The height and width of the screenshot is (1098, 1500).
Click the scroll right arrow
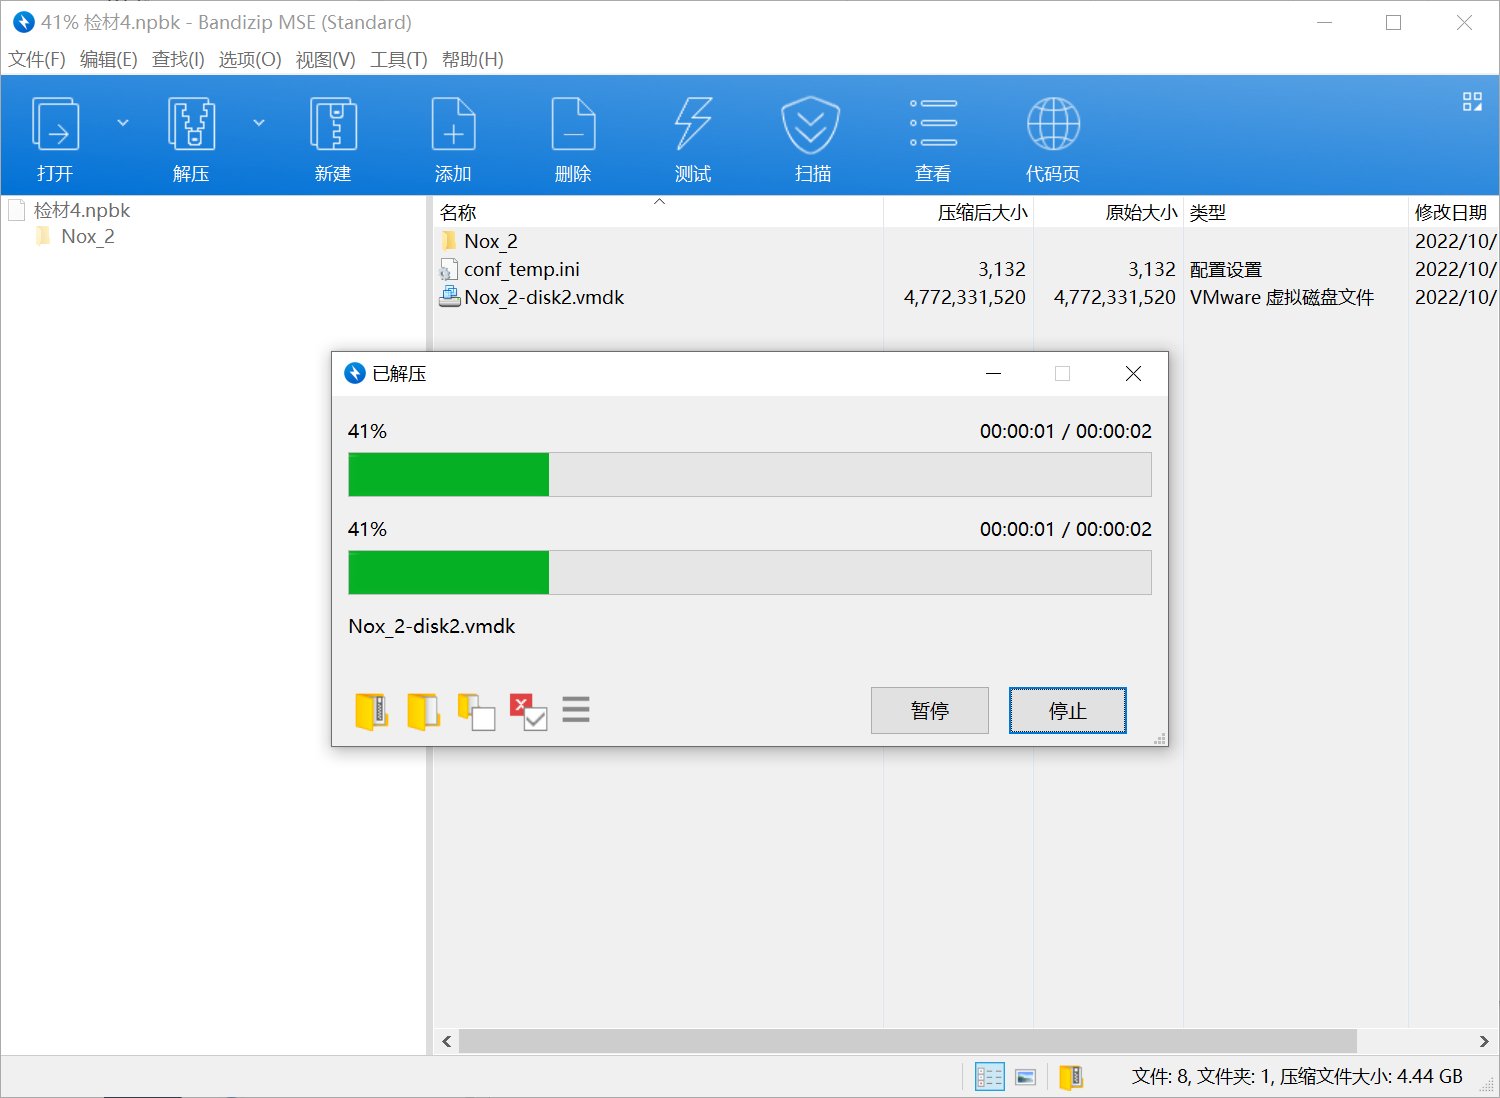pos(1484,1041)
